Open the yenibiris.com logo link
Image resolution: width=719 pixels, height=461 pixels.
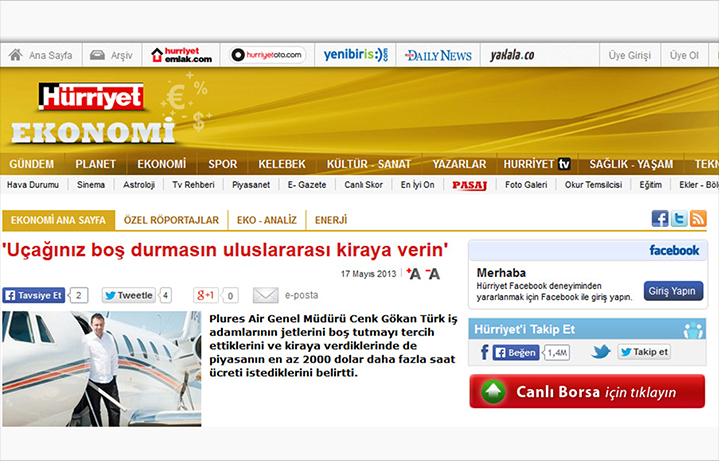tap(356, 55)
